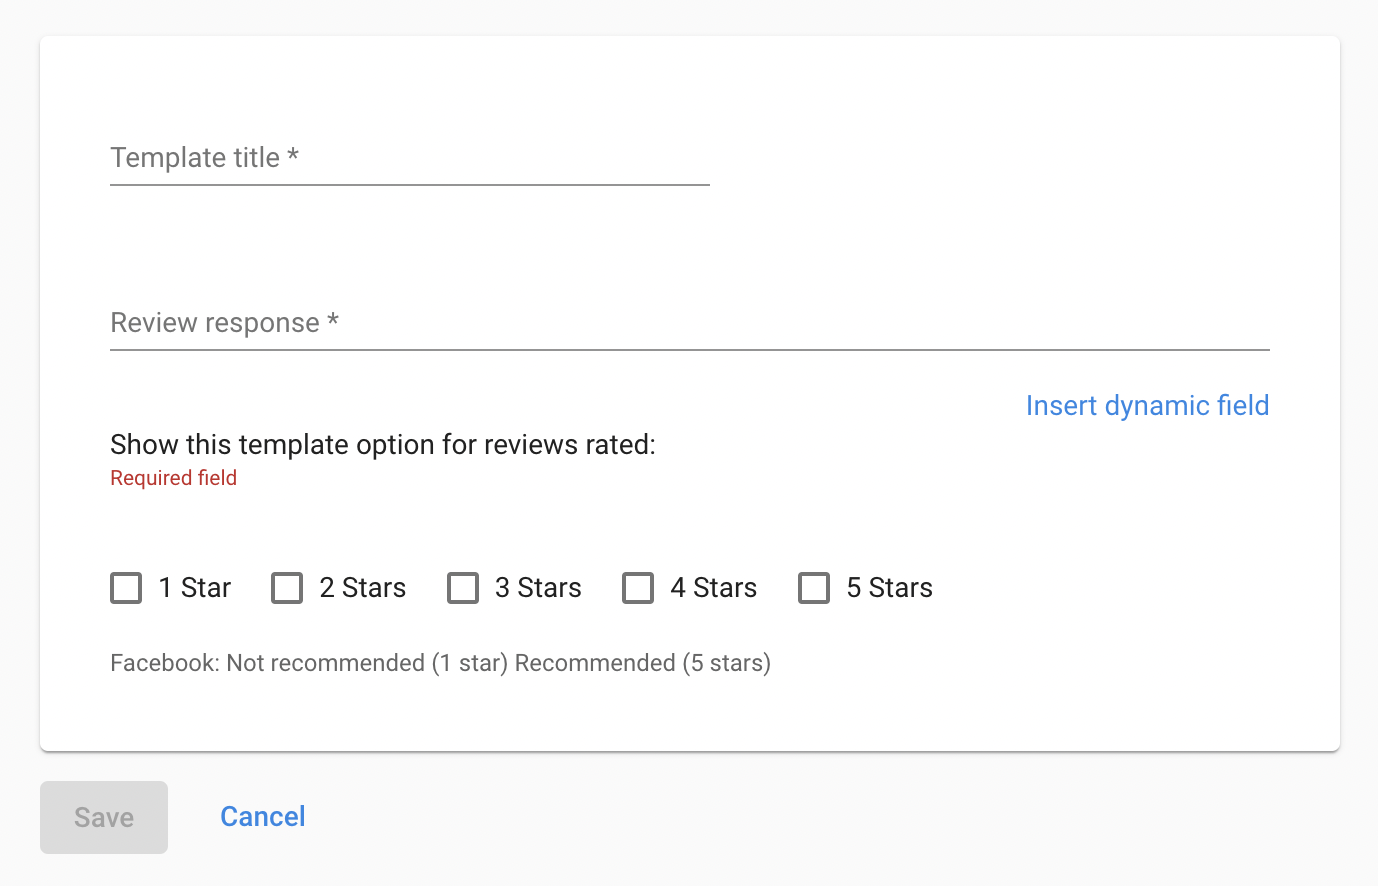
Task: Click the red Required field message
Action: (174, 478)
